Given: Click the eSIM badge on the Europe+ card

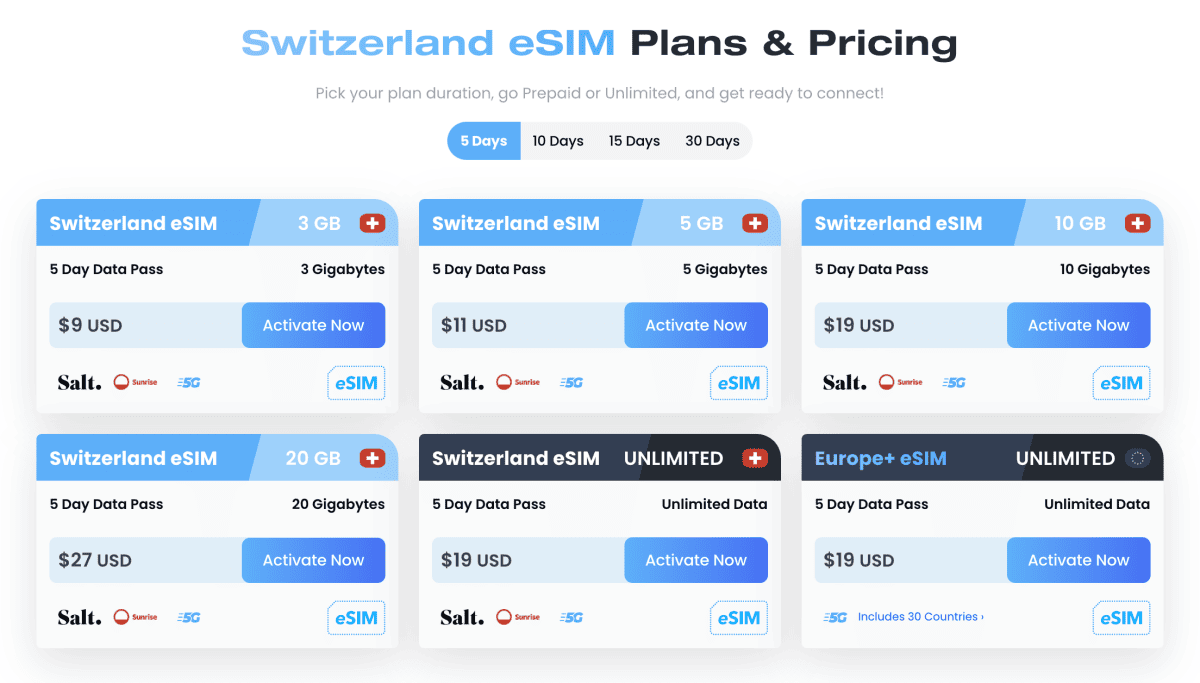Looking at the screenshot, I should coord(1121,618).
